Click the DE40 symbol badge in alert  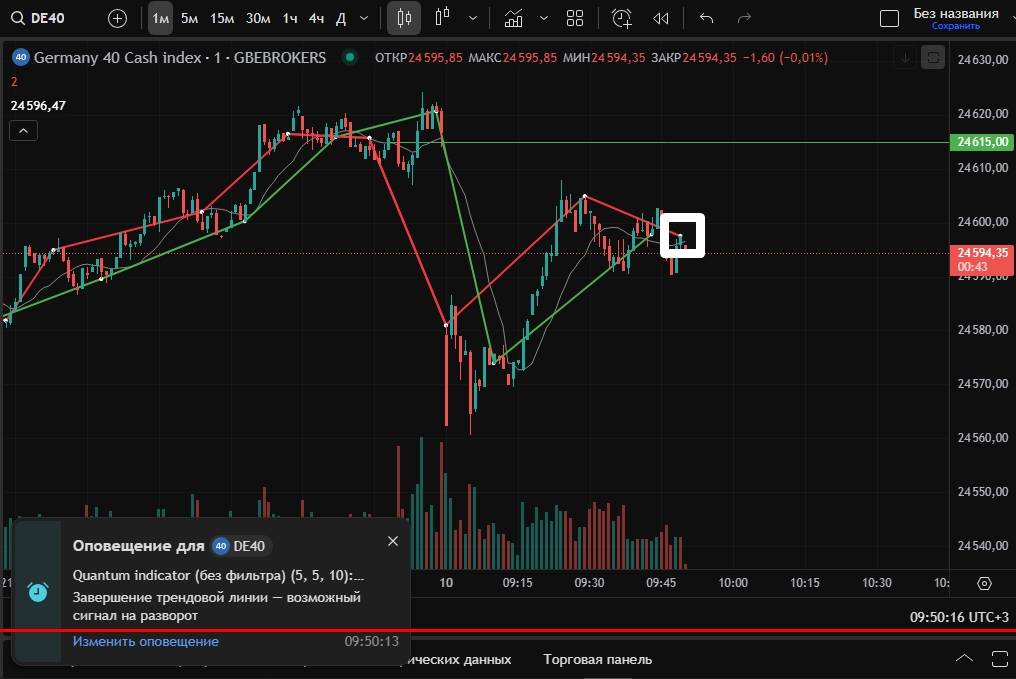click(241, 546)
